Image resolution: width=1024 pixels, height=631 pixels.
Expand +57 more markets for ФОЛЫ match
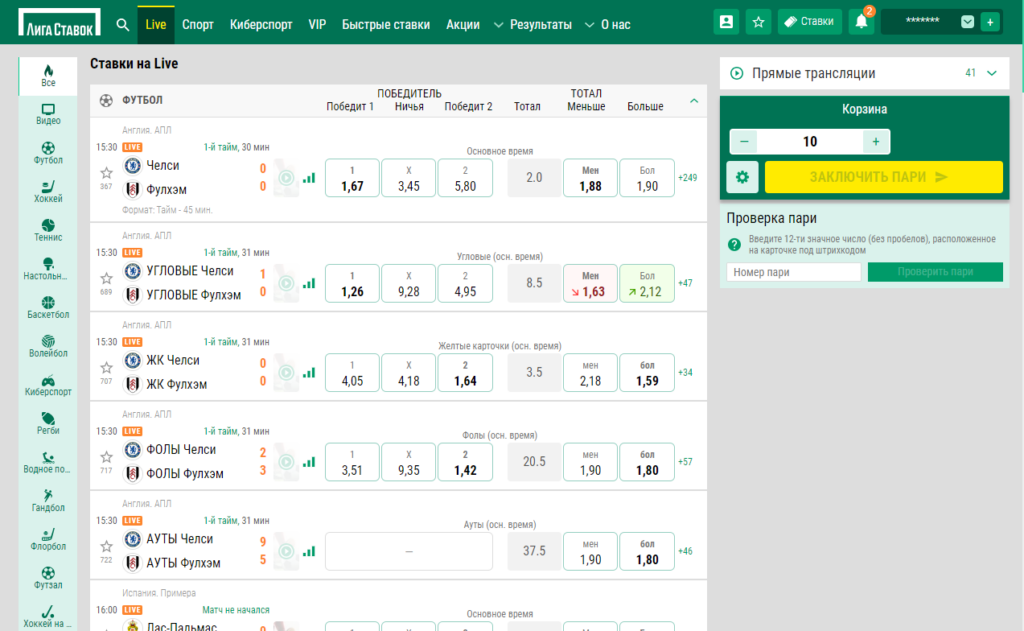(x=685, y=462)
